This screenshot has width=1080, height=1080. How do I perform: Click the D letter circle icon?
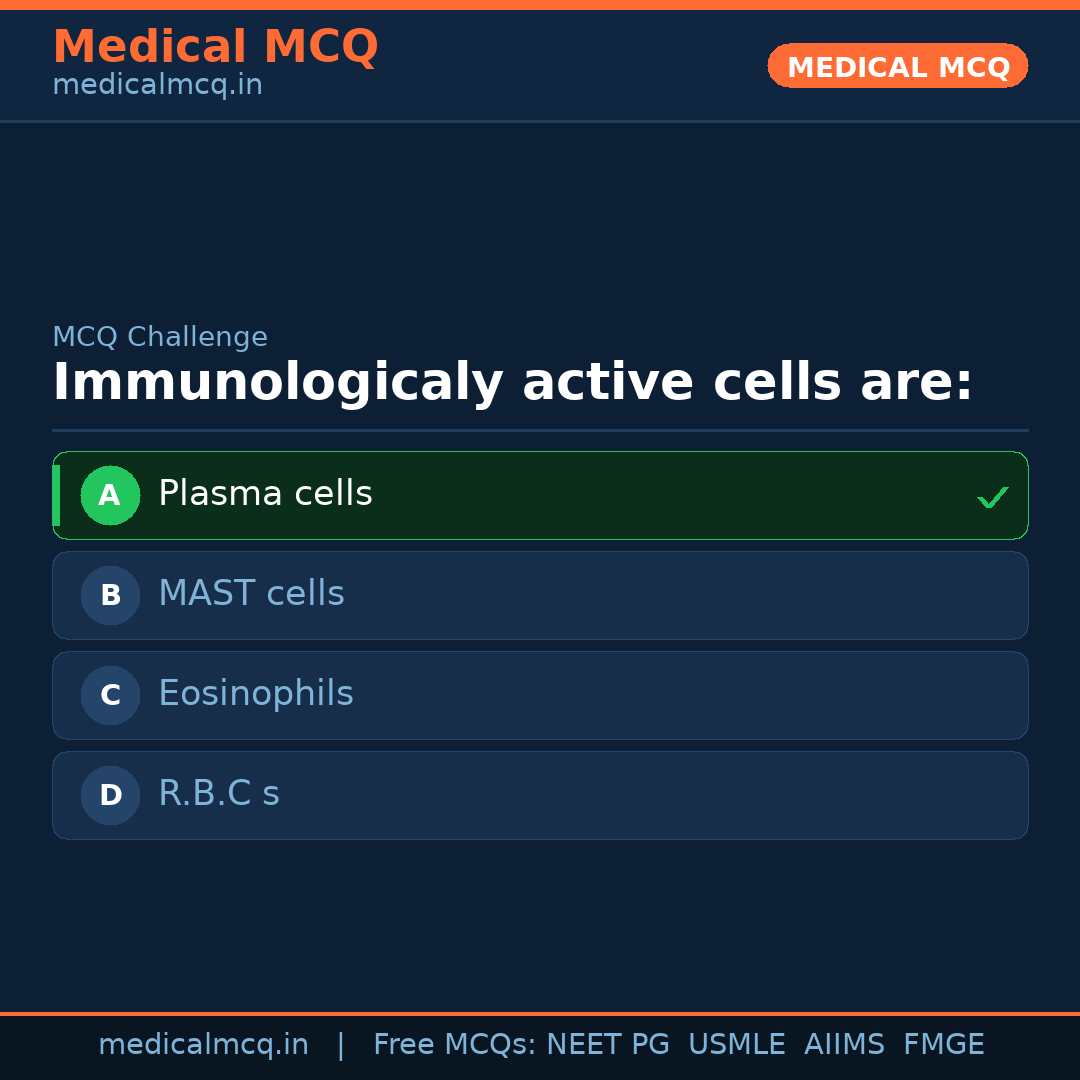[110, 795]
